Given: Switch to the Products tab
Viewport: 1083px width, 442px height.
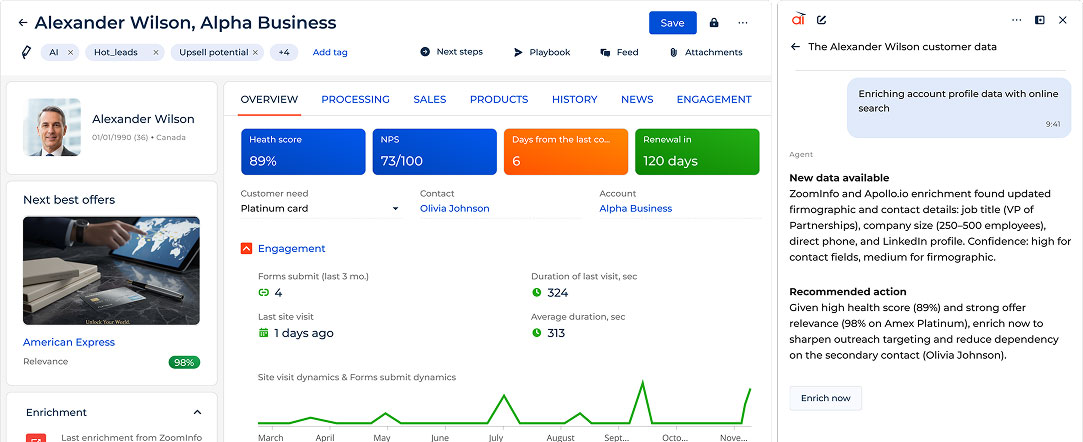Looking at the screenshot, I should [x=499, y=99].
